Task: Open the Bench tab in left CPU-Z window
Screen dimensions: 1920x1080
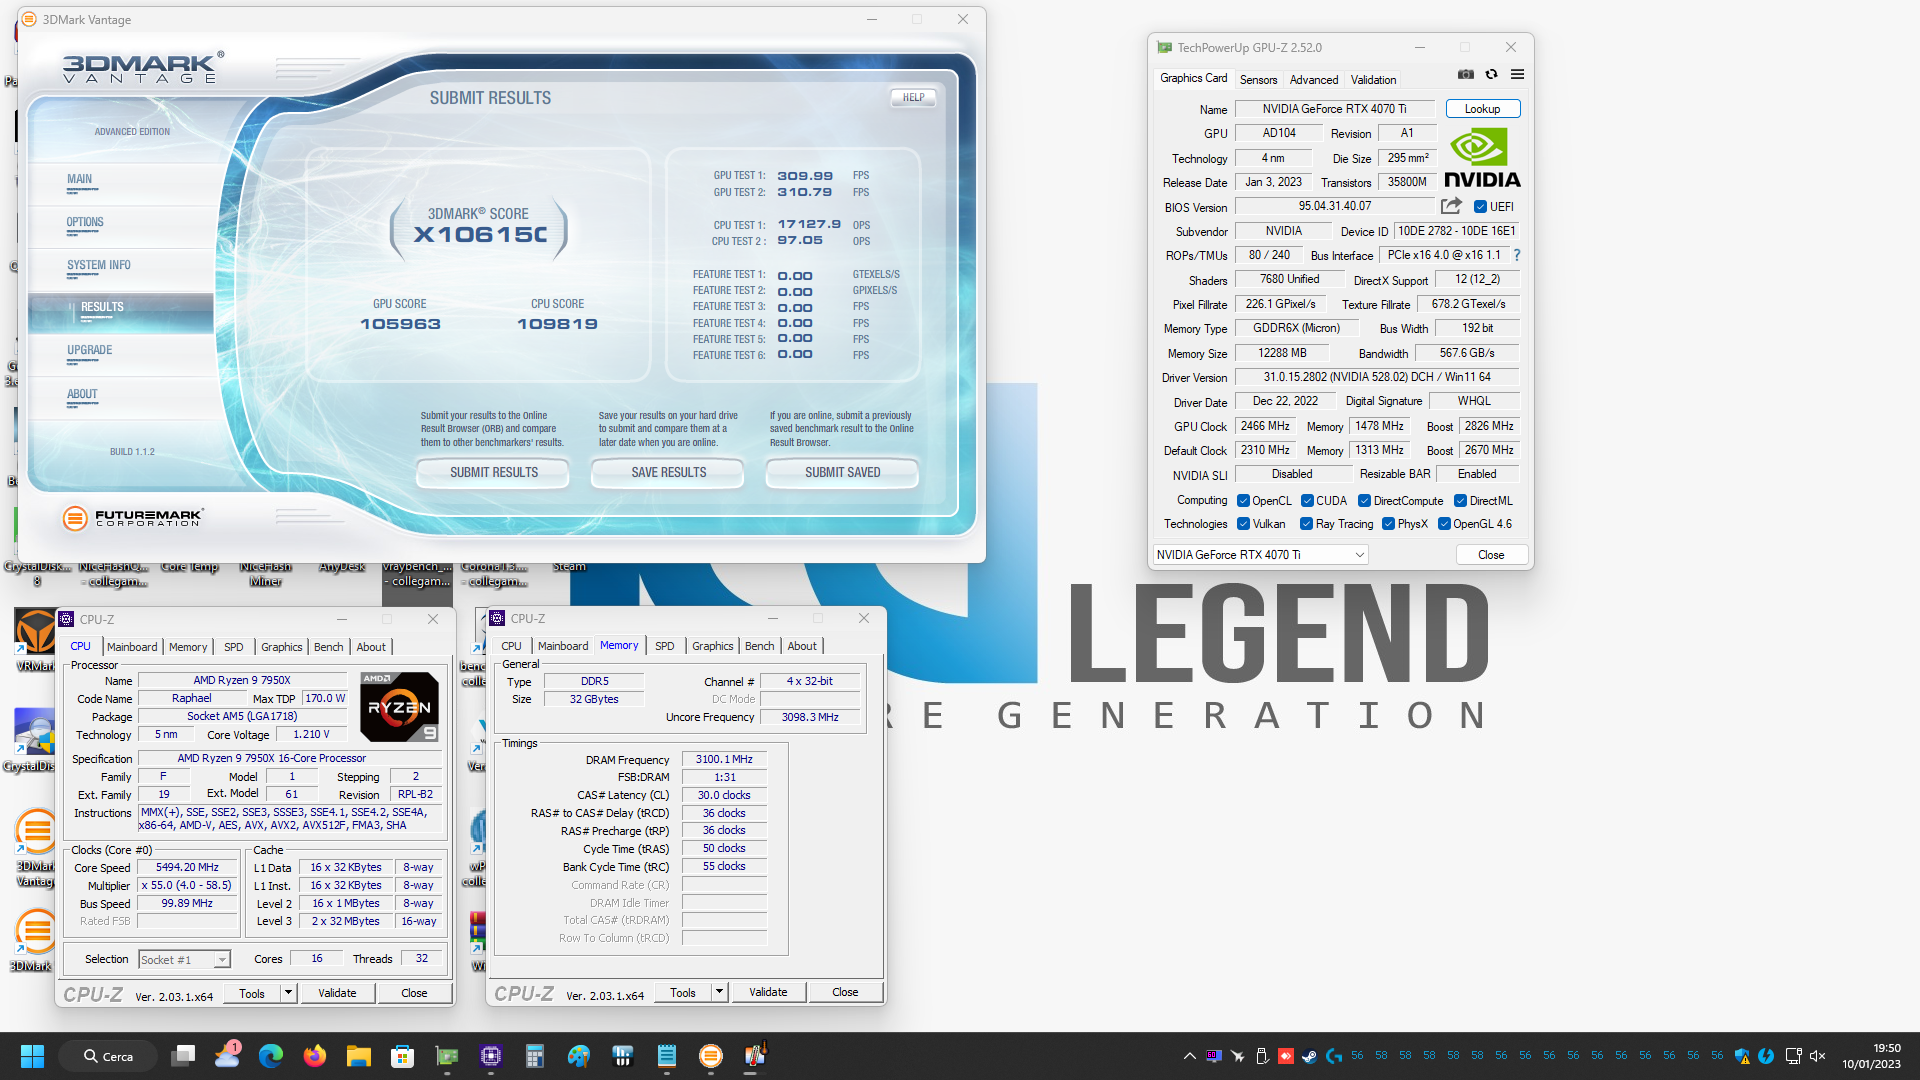Action: (328, 647)
